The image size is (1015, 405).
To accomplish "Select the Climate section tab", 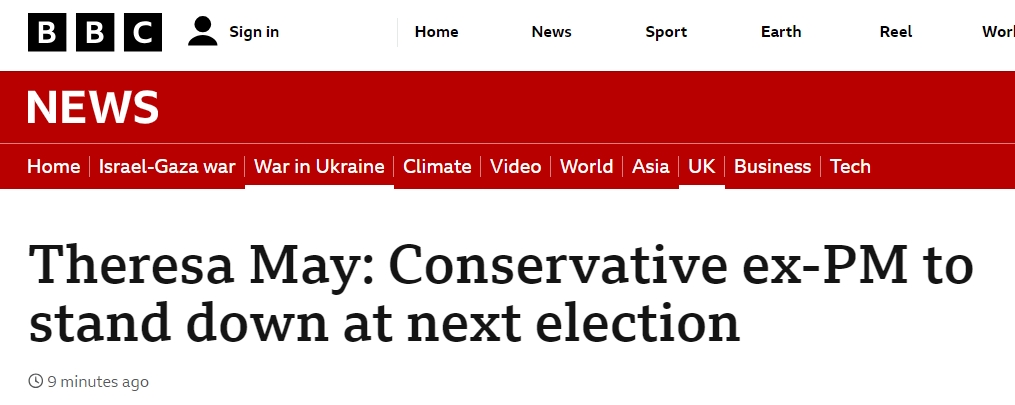I will coord(437,167).
